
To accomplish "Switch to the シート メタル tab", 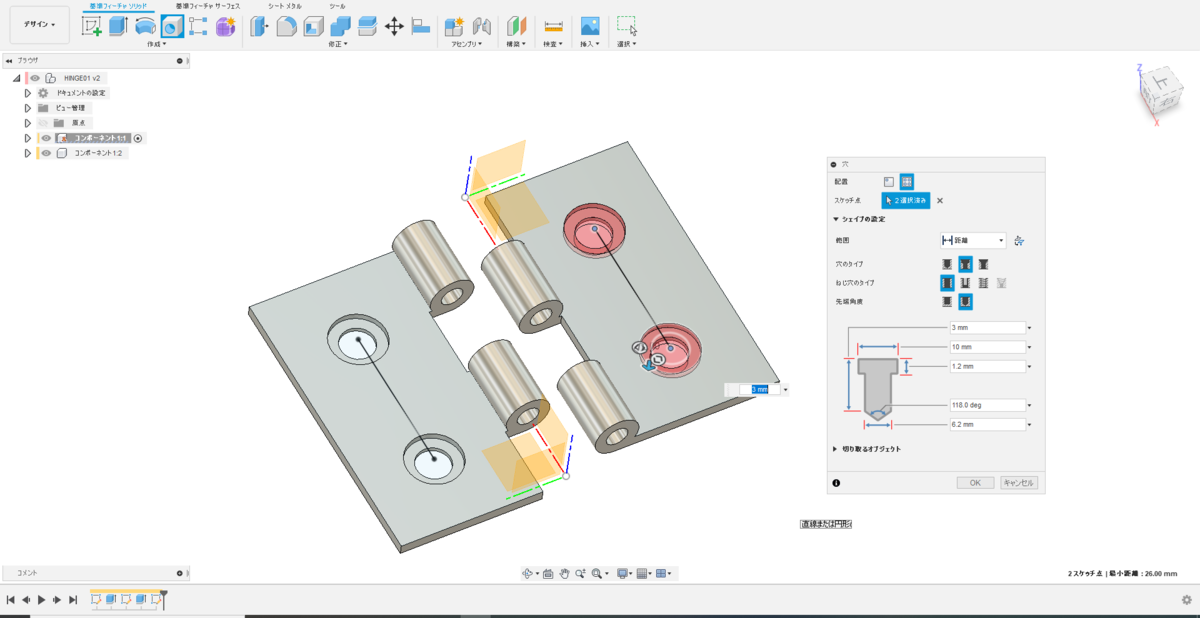I will [285, 6].
